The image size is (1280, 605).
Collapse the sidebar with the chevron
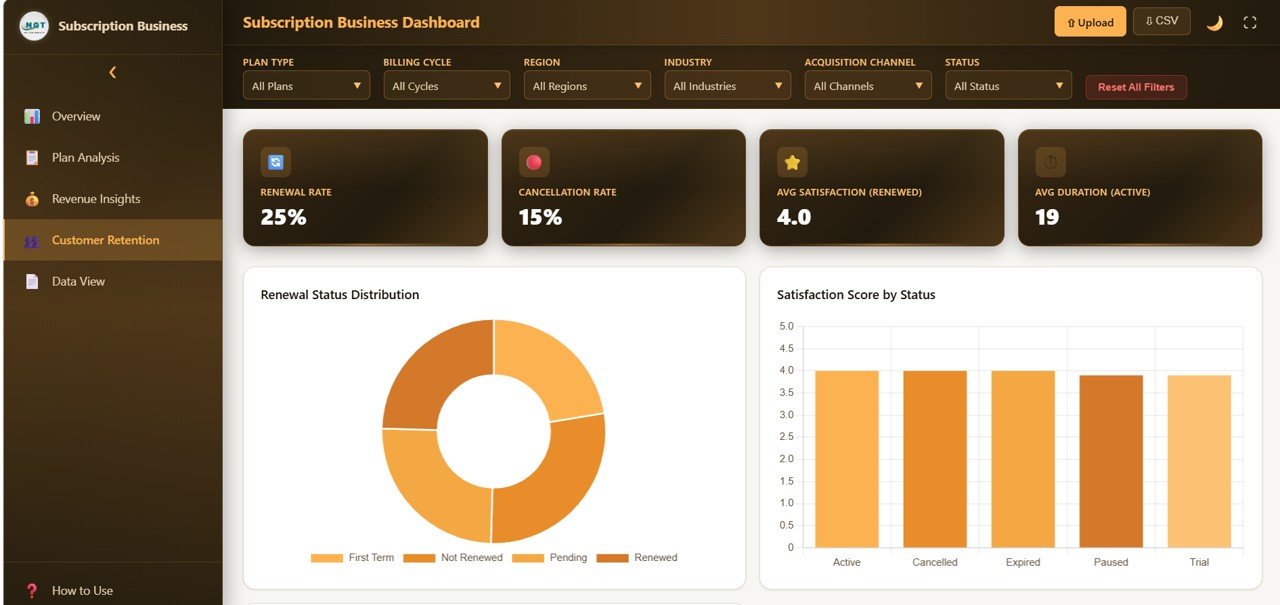(112, 71)
